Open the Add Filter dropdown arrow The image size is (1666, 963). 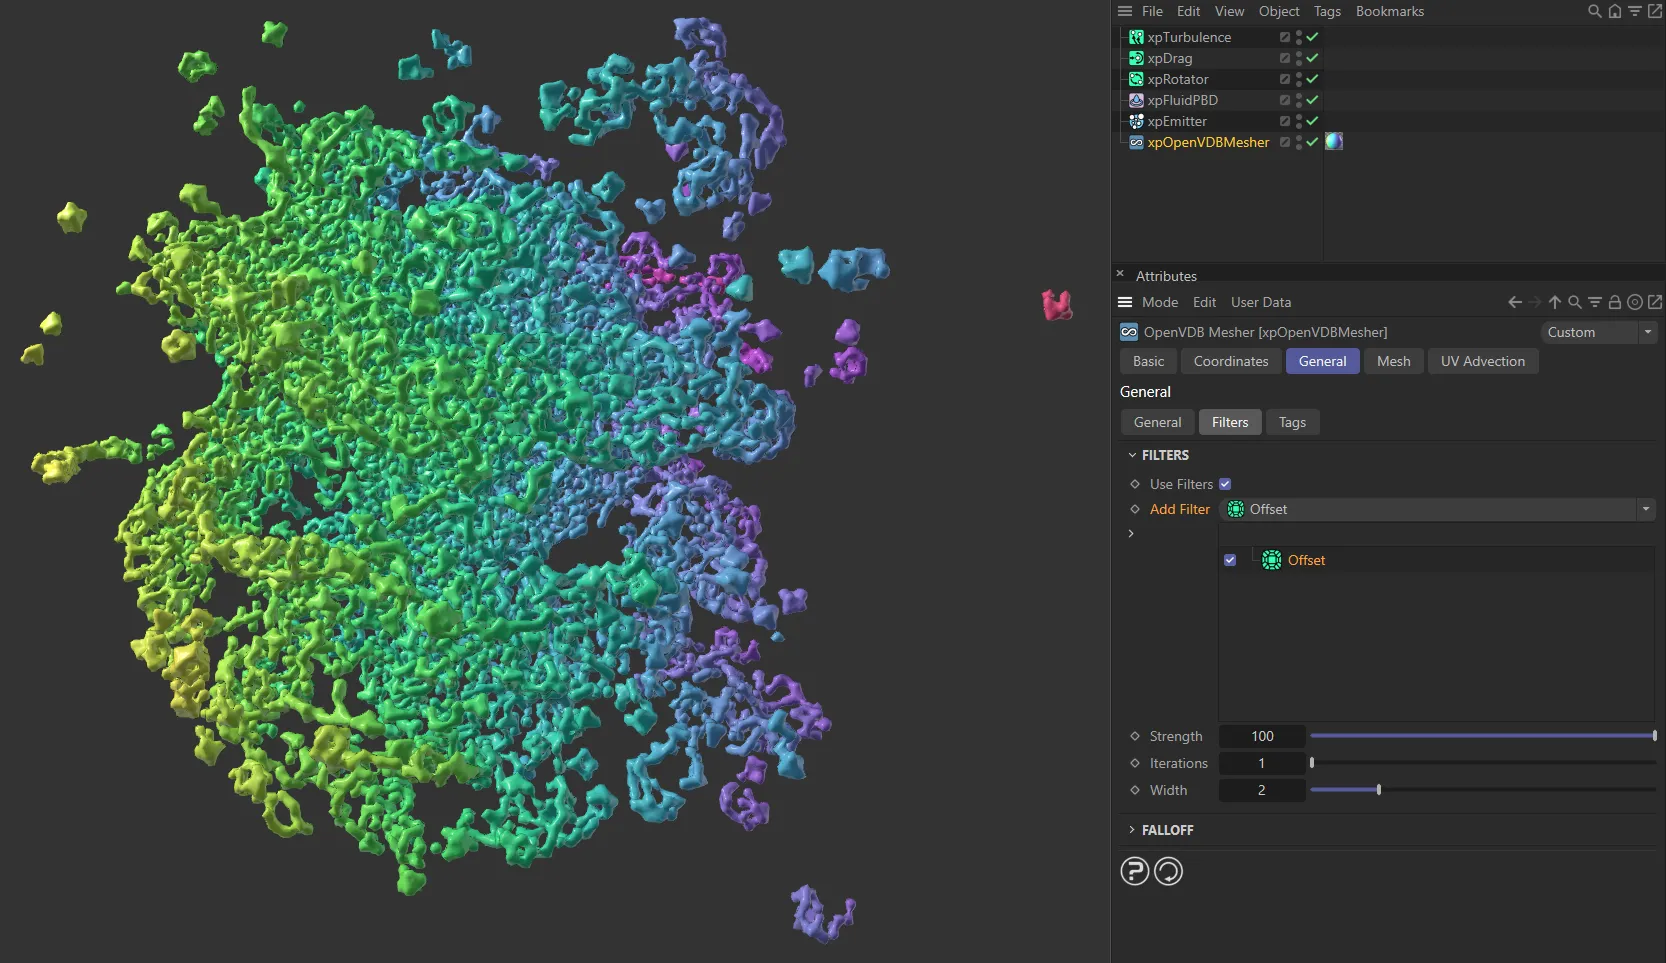pyautogui.click(x=1644, y=509)
